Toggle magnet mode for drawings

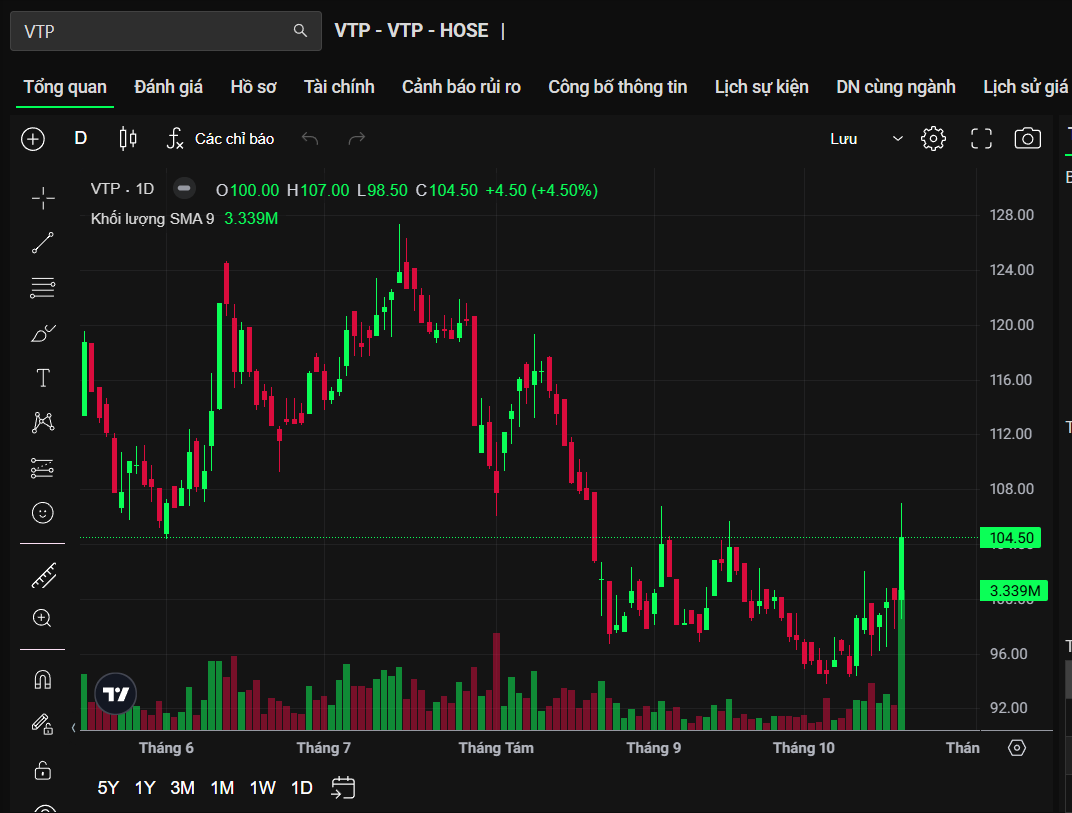(43, 680)
